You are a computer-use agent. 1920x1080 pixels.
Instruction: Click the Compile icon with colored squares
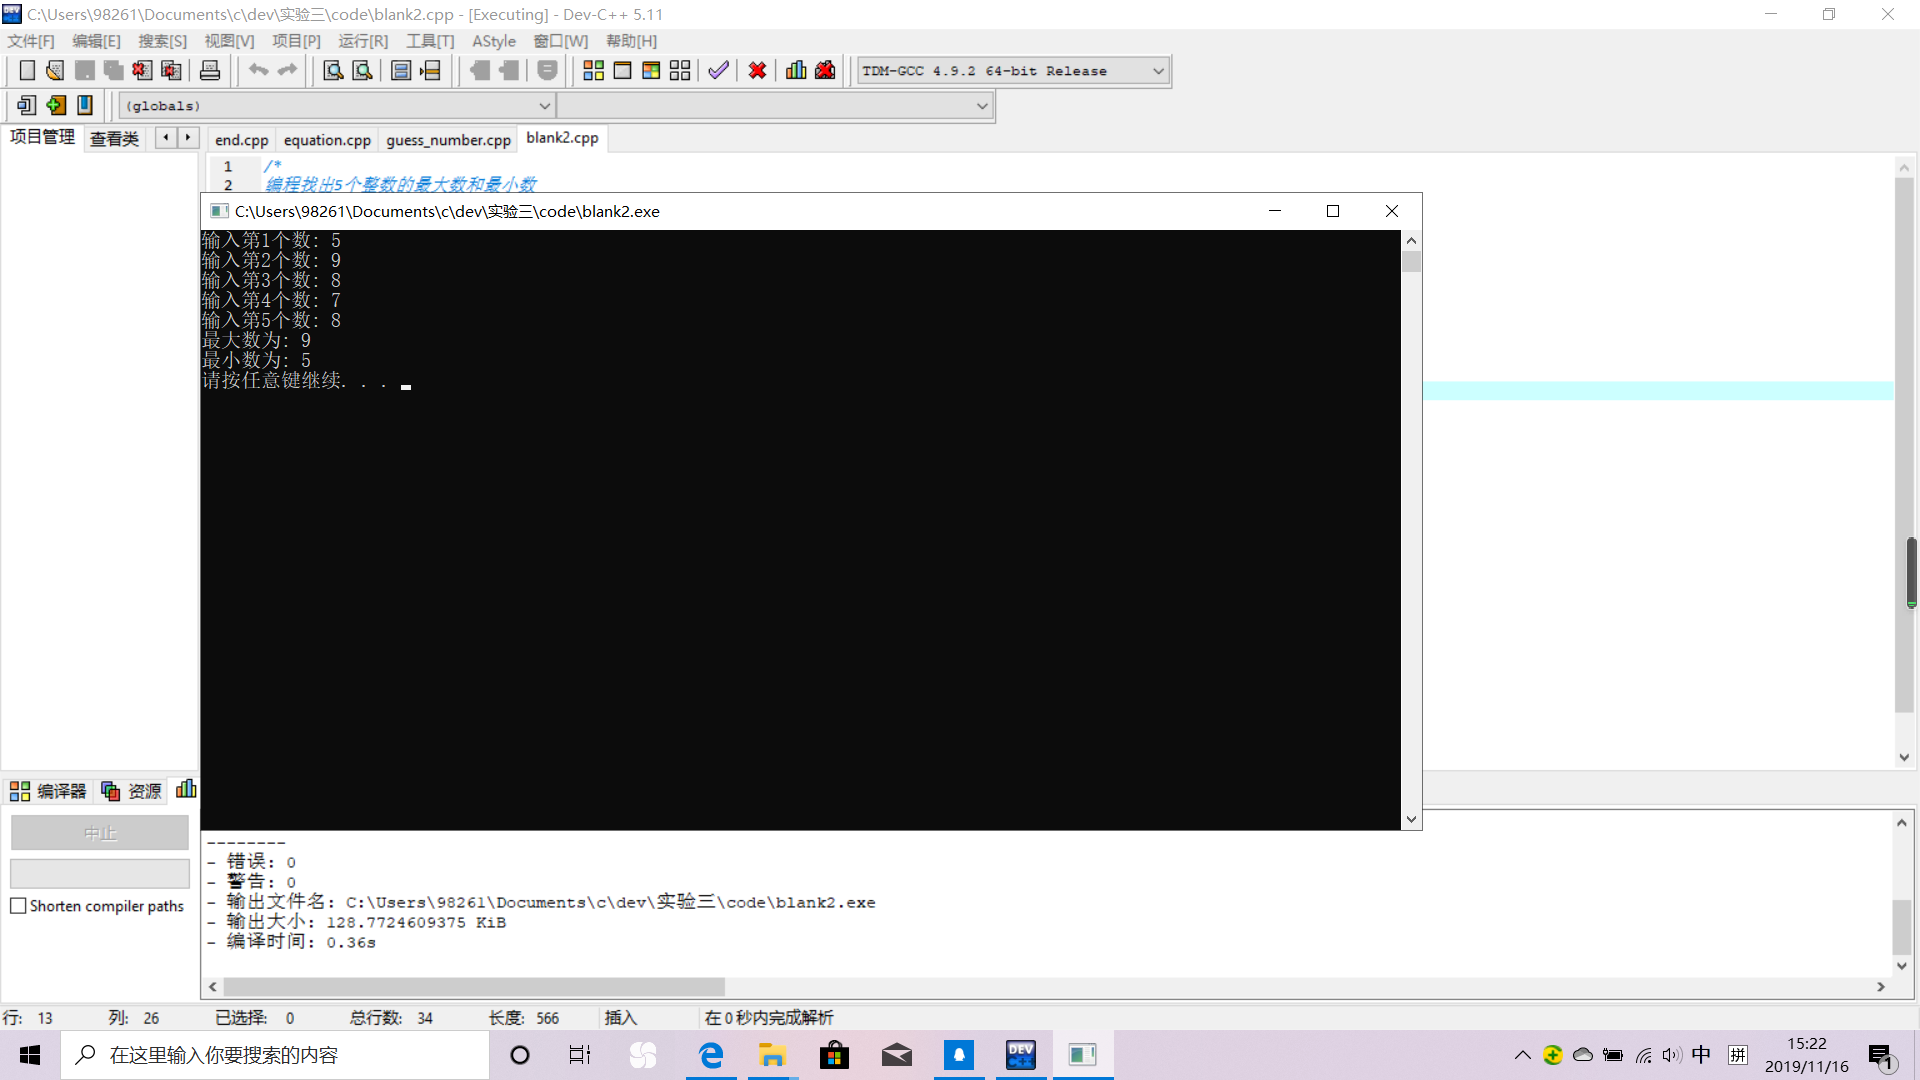pos(593,71)
